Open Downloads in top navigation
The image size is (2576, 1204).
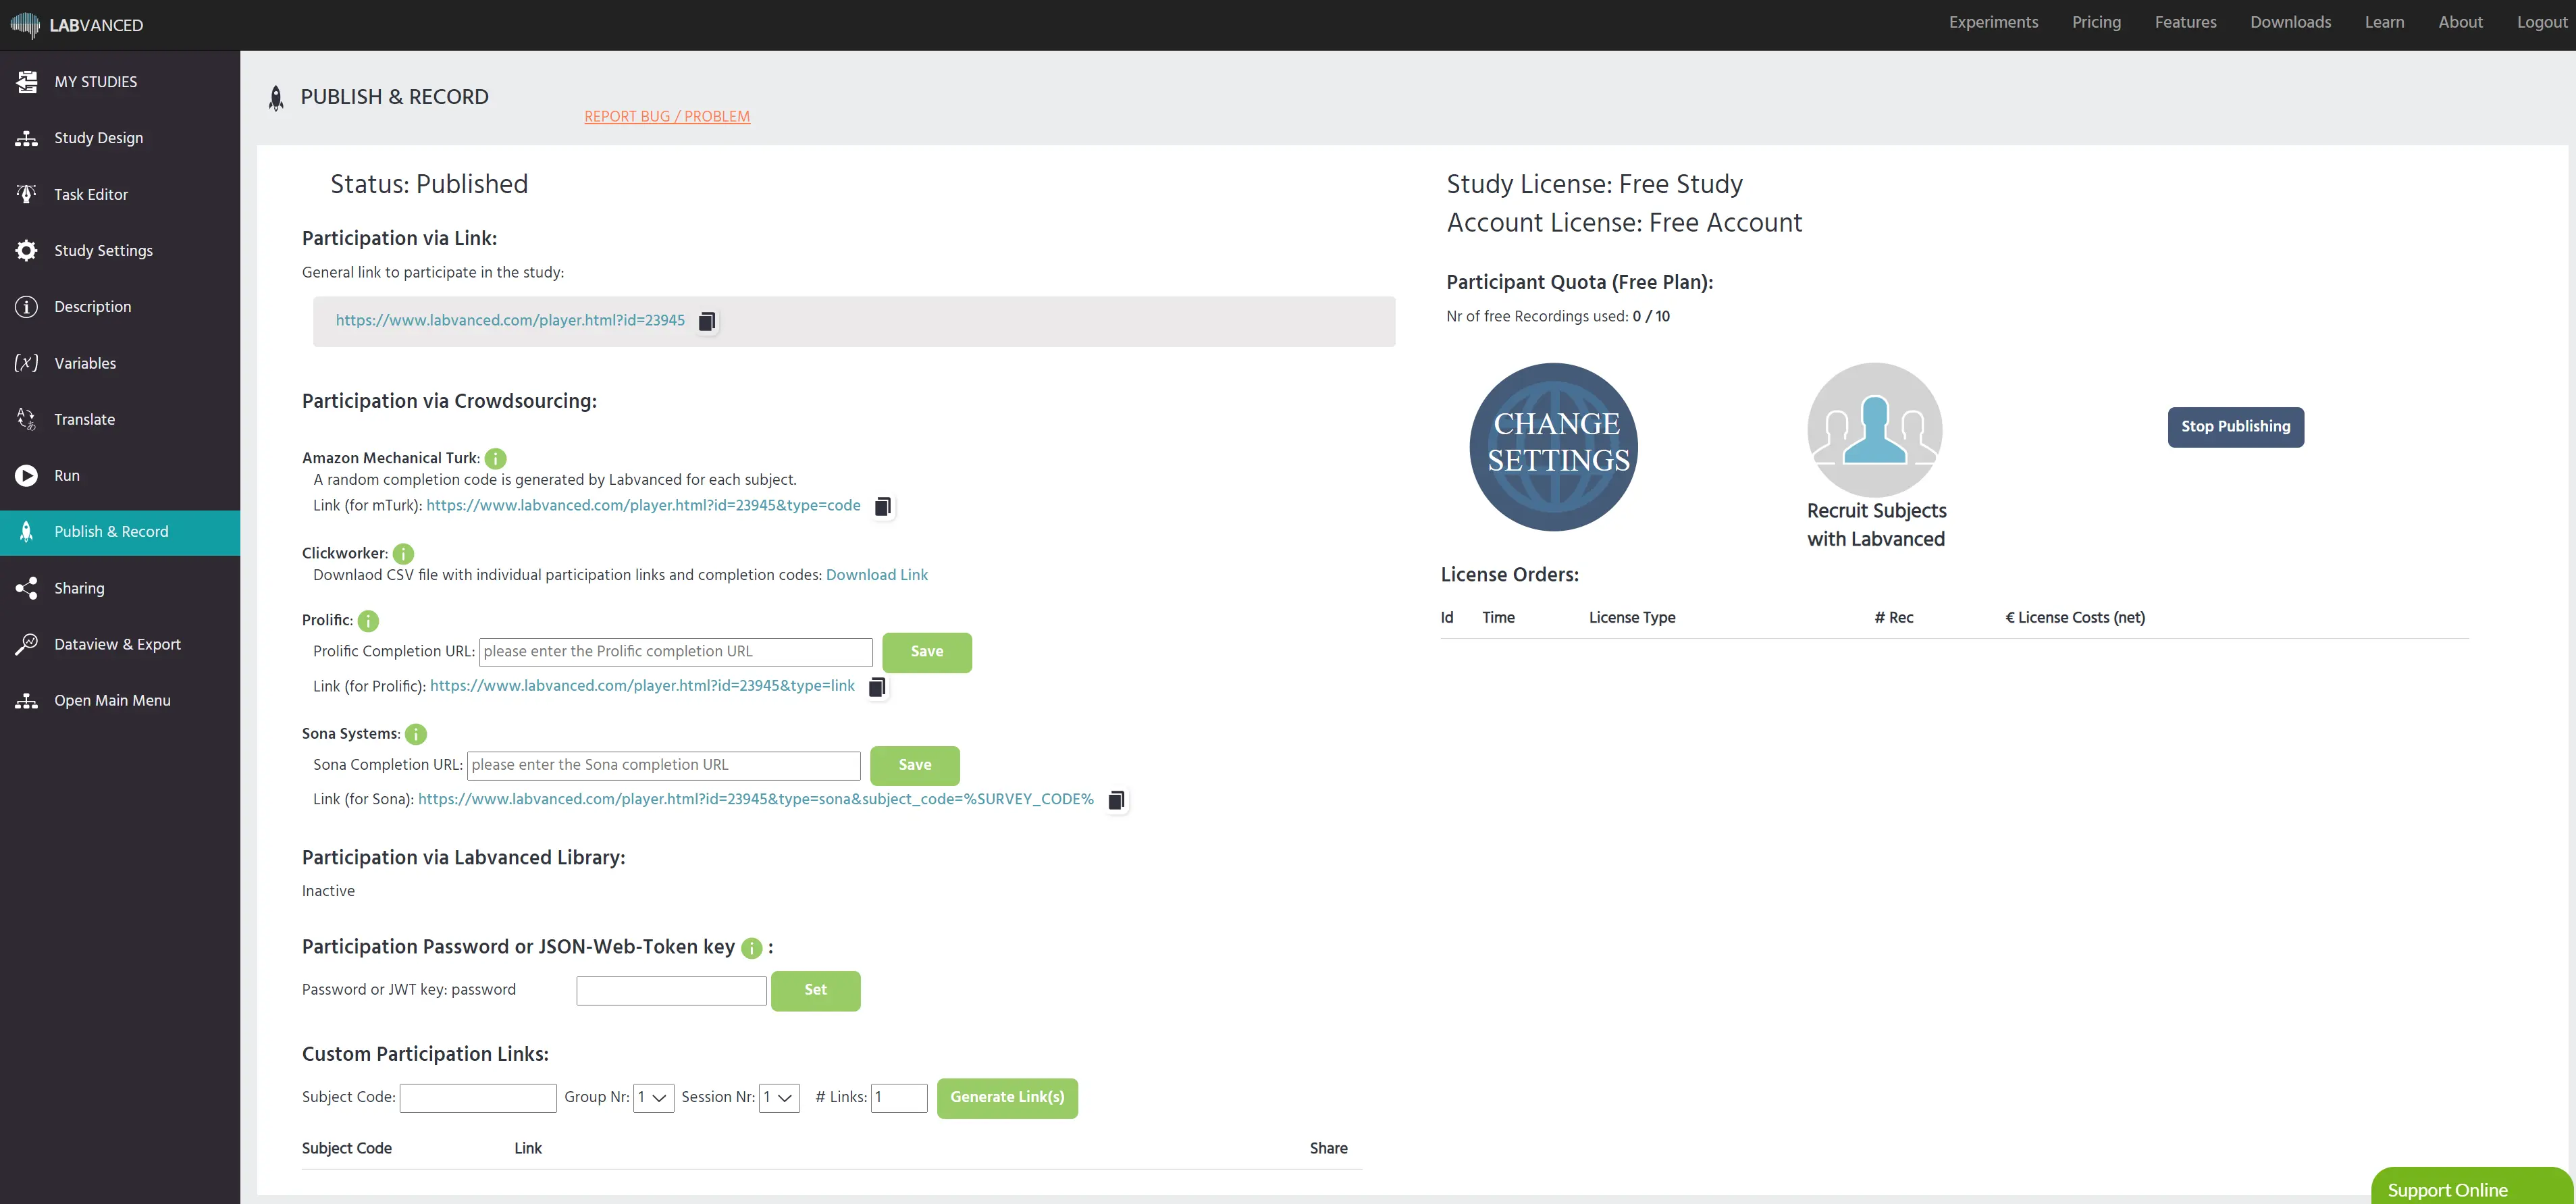[x=2290, y=22]
